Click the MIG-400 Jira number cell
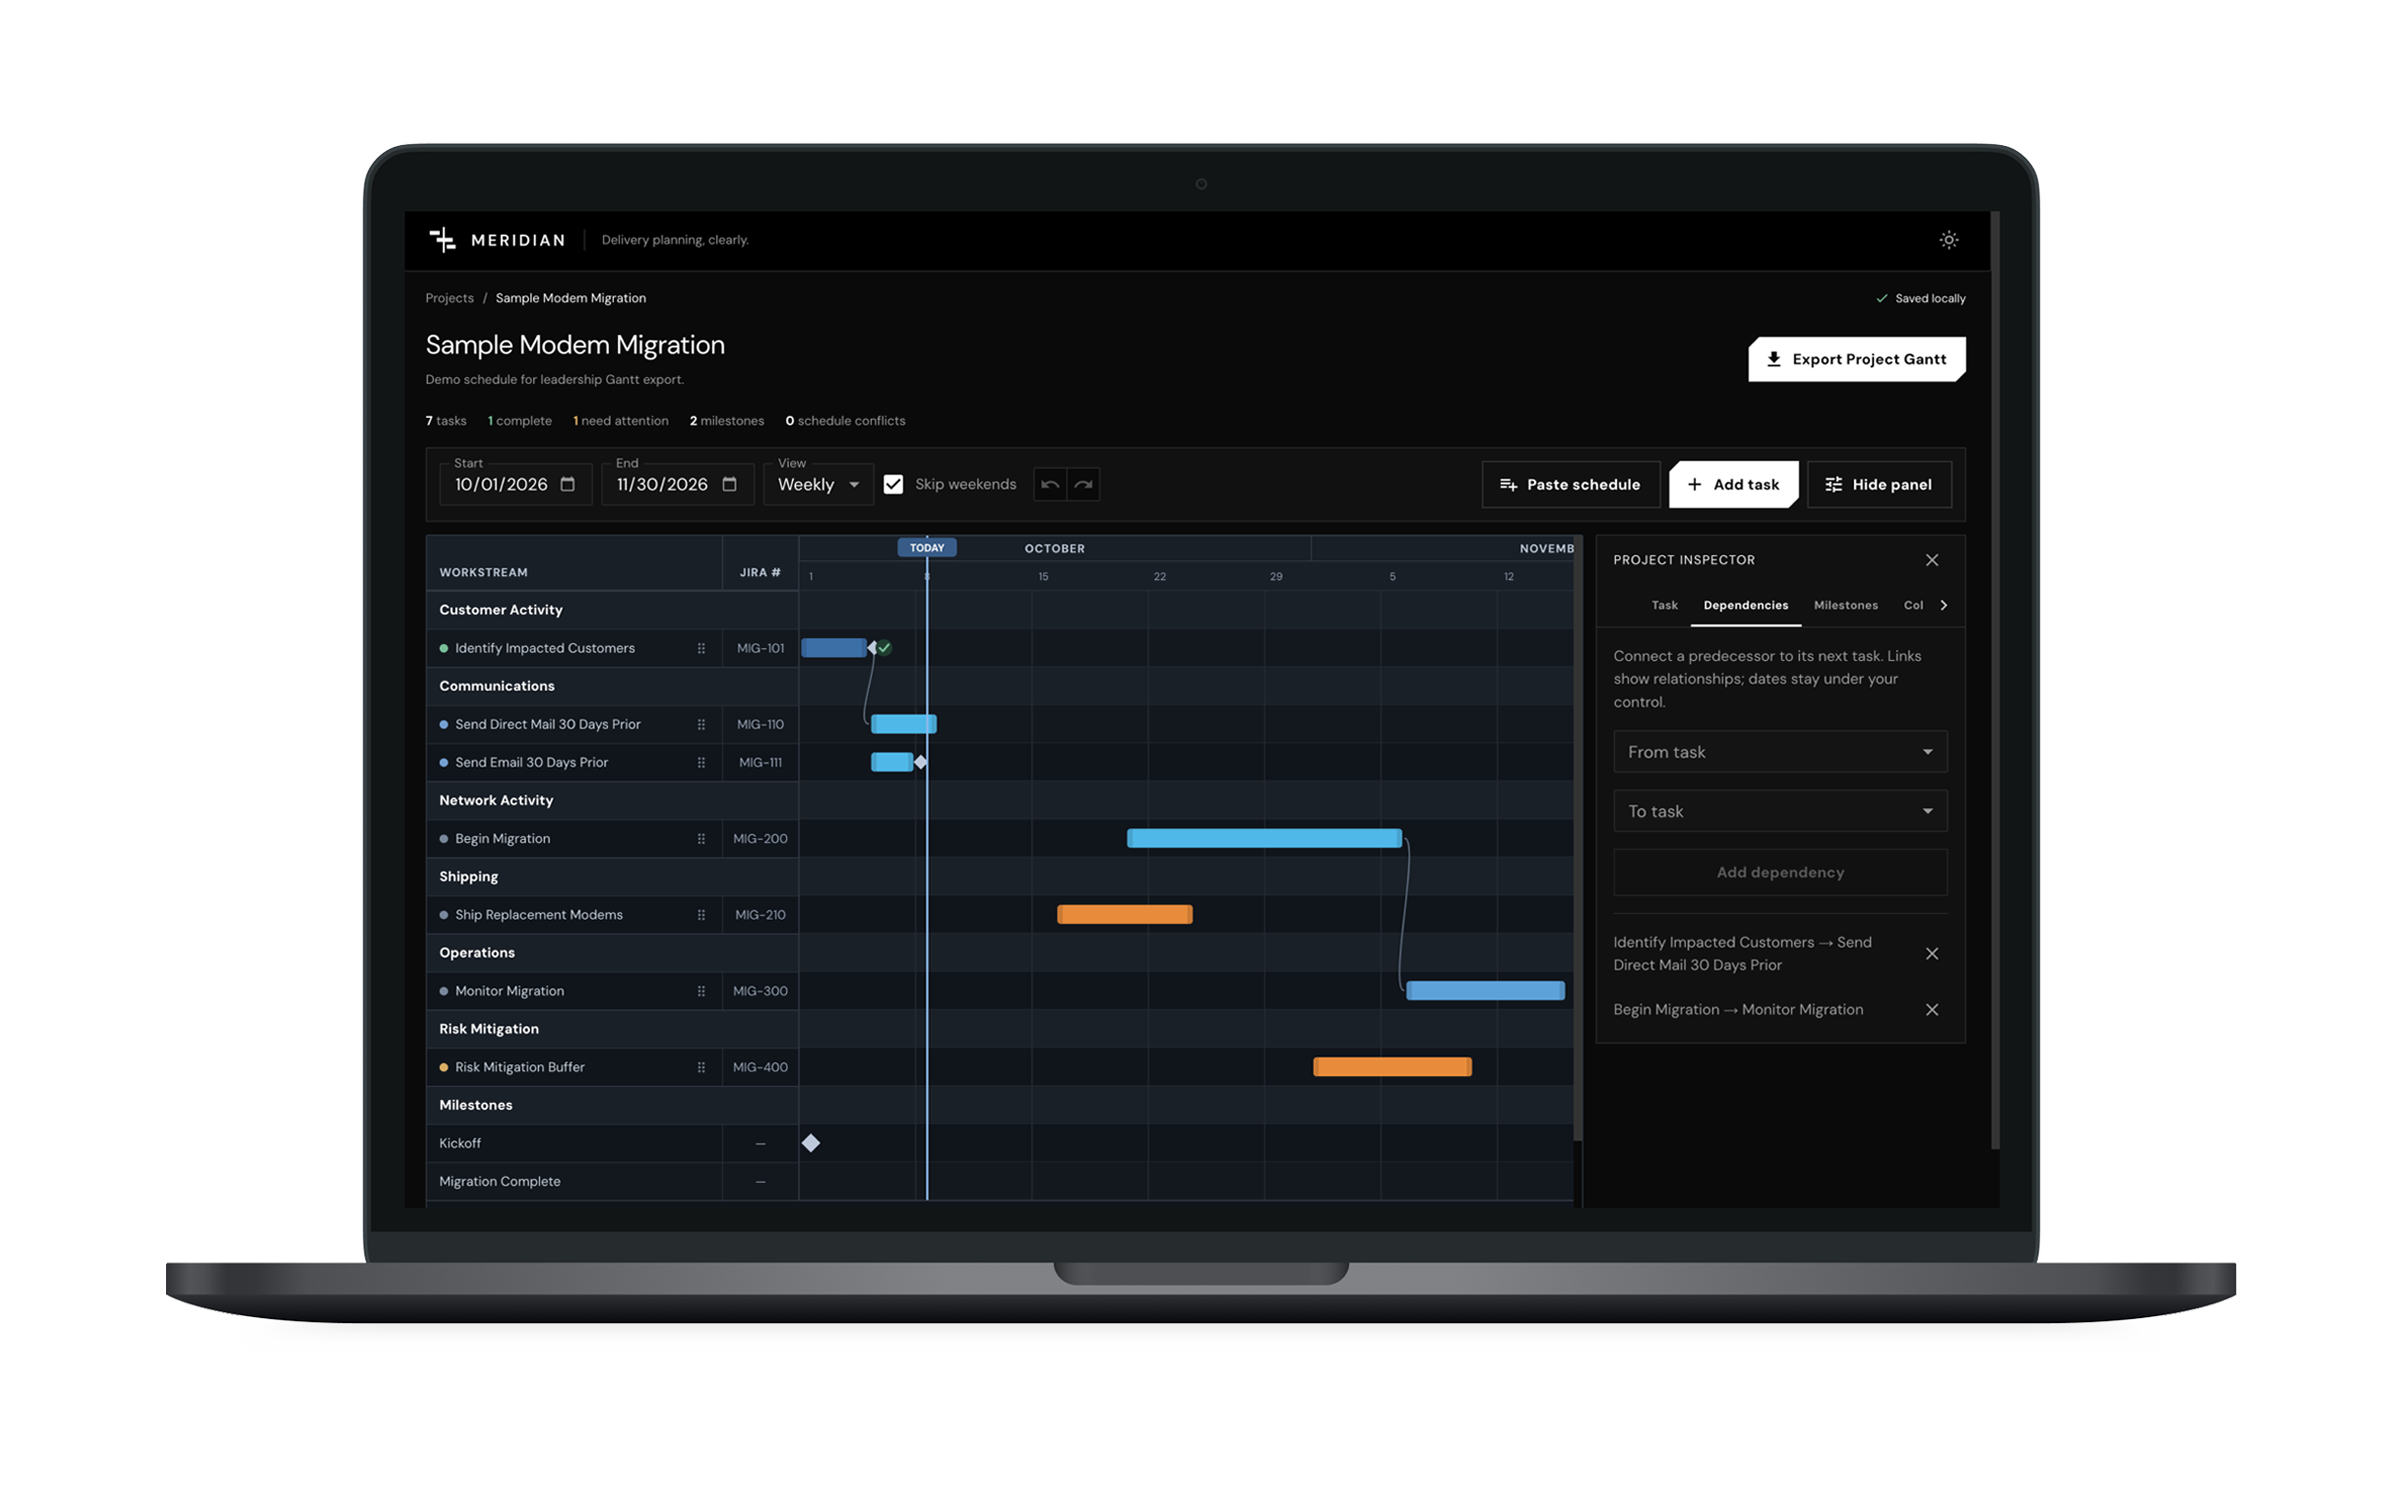2402x1494 pixels. 760,1067
